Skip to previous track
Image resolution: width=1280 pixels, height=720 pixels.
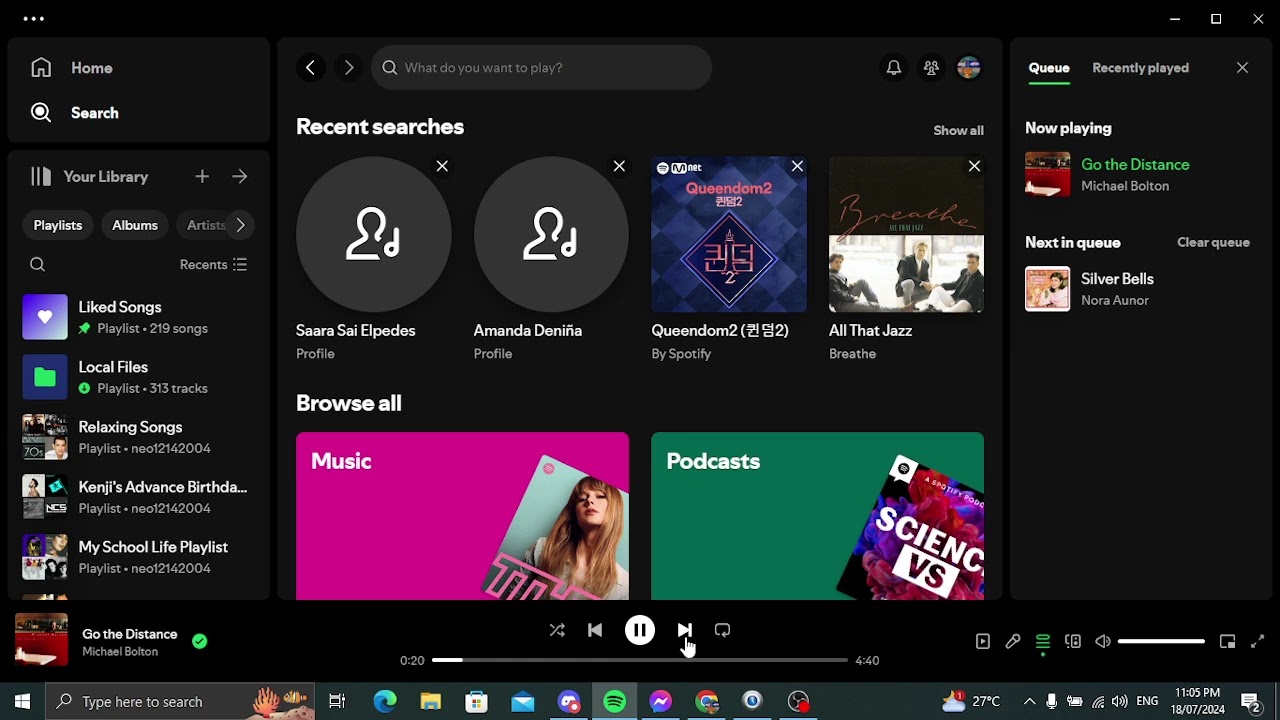point(595,631)
